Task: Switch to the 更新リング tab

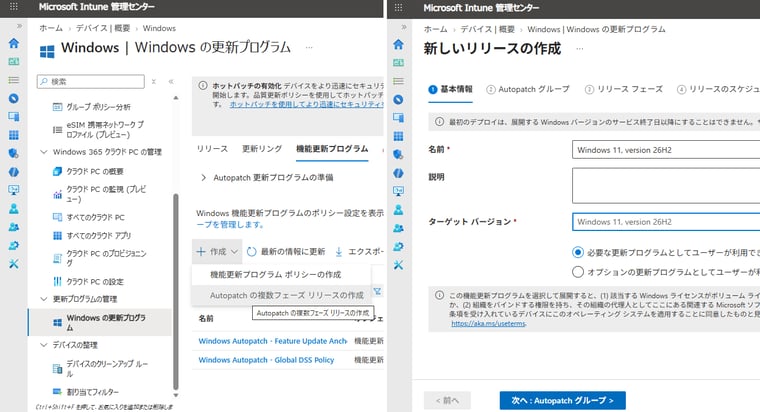Action: pos(262,148)
